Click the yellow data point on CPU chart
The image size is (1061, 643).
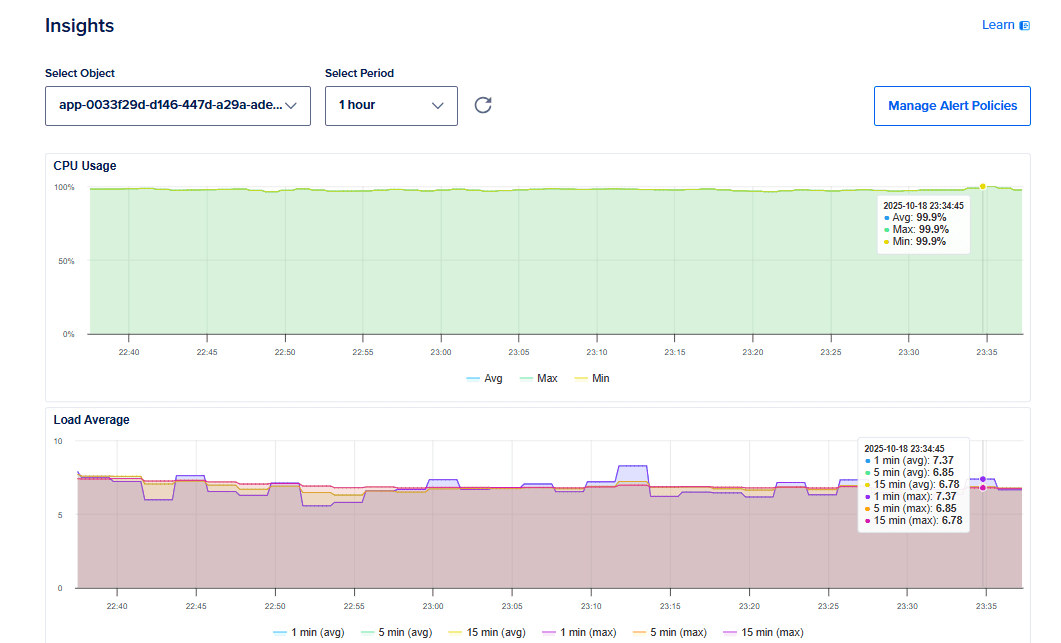(x=983, y=186)
